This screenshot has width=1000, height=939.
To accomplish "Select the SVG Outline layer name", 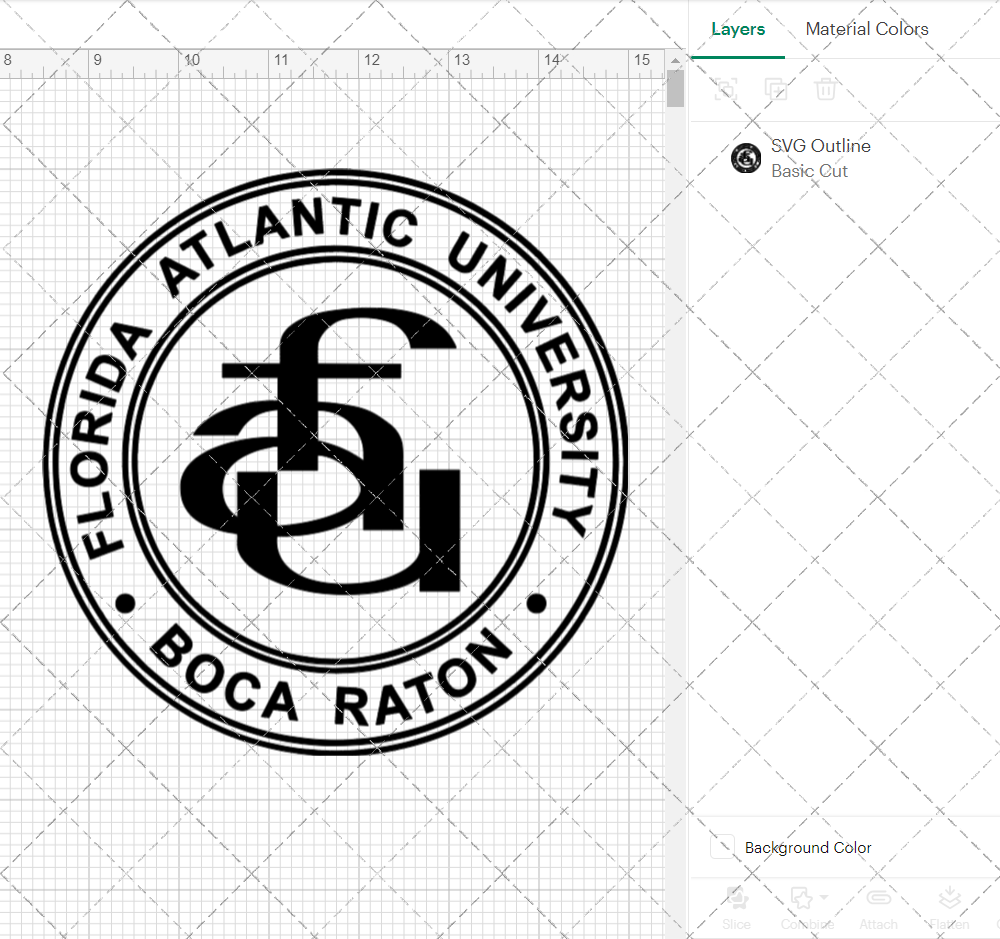I will pos(821,146).
